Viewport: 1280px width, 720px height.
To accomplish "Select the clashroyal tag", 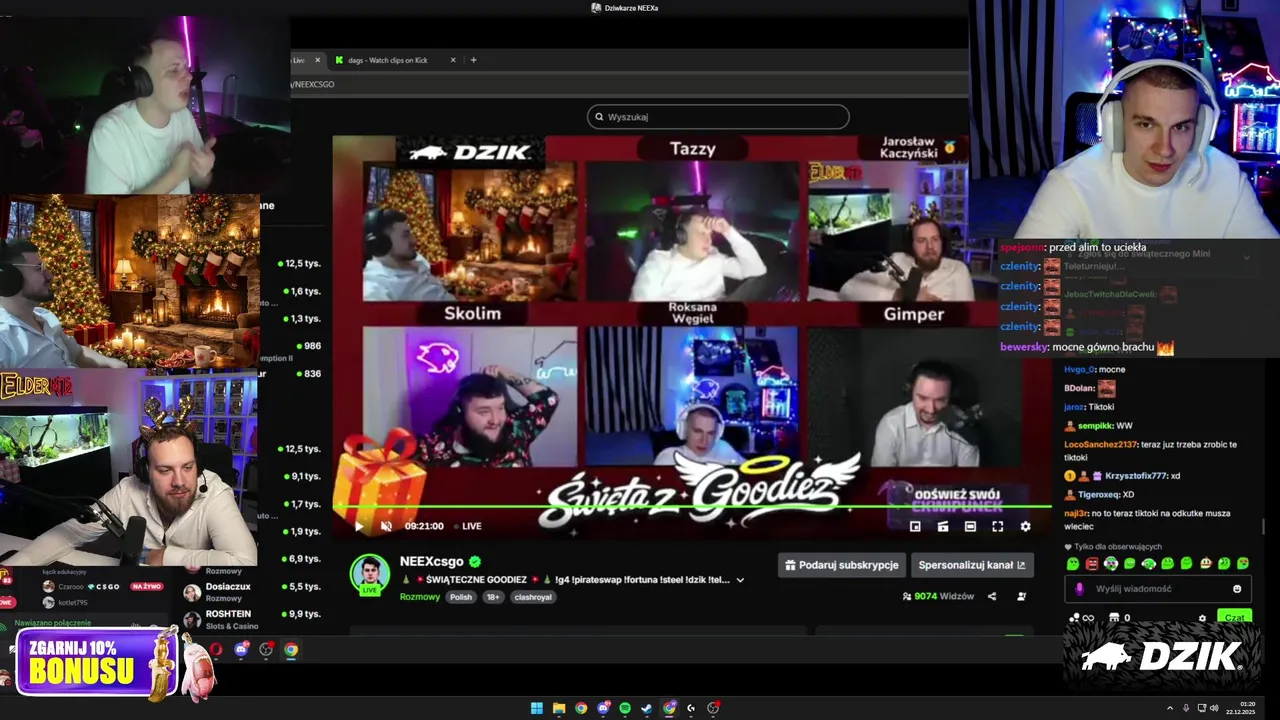I will tap(533, 597).
